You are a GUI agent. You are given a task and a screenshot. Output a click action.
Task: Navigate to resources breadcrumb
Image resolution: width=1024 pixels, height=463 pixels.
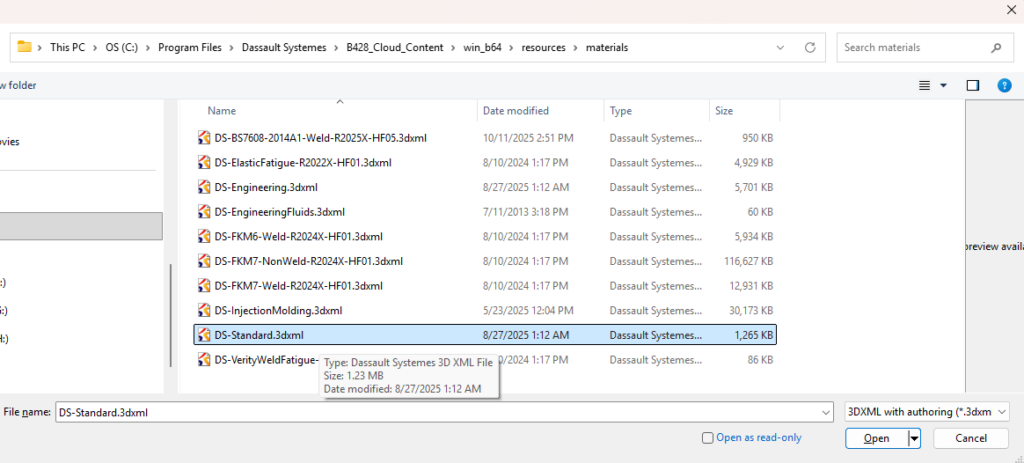543,48
